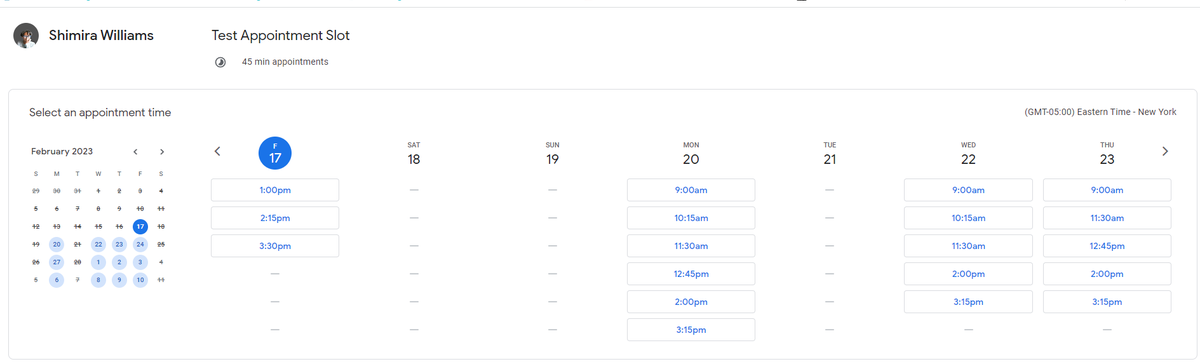The height and width of the screenshot is (364, 1200).
Task: Select February 24 in mini calendar
Action: [140, 244]
